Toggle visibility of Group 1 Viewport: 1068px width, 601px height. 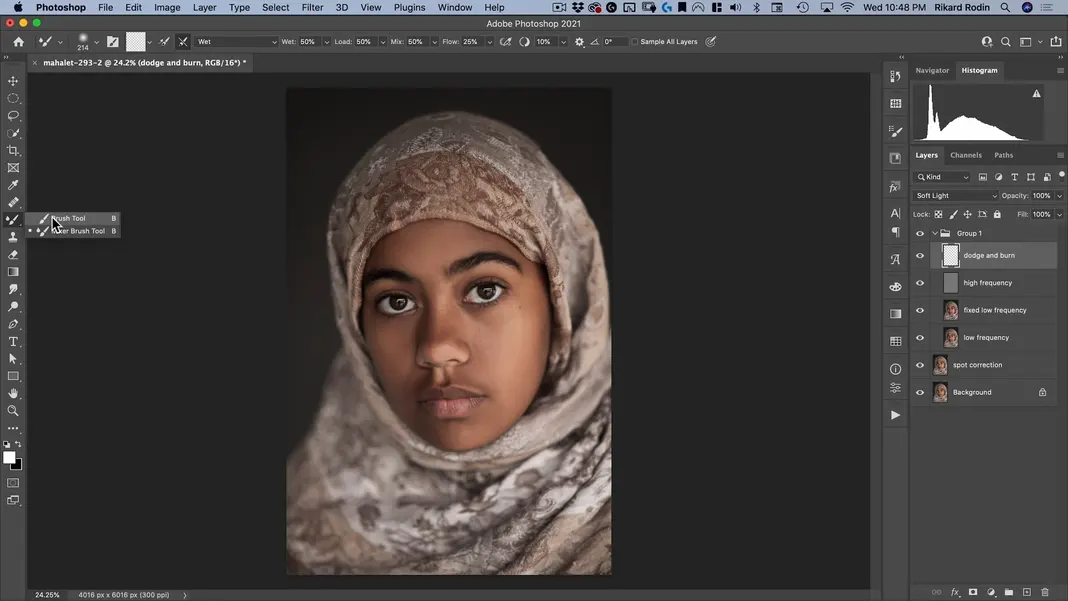point(920,233)
